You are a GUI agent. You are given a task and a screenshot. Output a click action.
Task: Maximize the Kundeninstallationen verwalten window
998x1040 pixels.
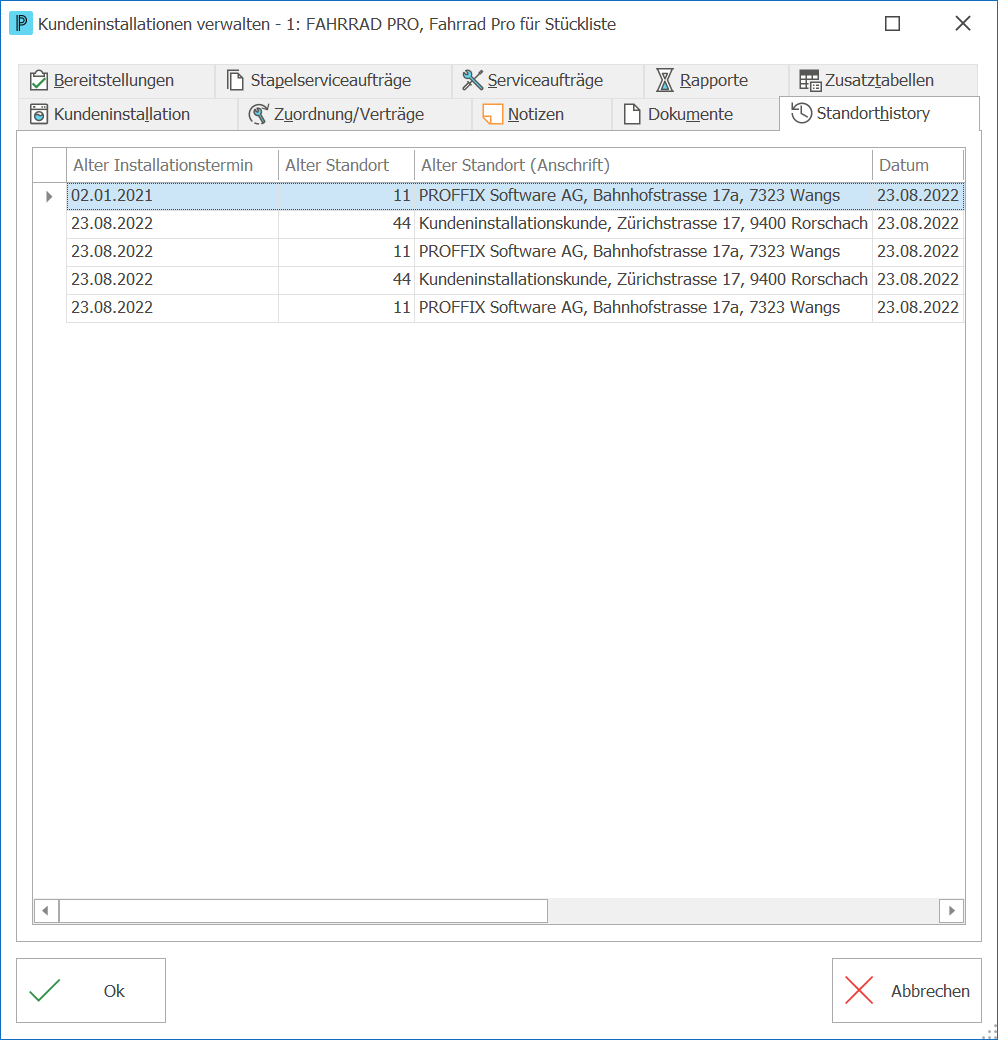point(893,24)
